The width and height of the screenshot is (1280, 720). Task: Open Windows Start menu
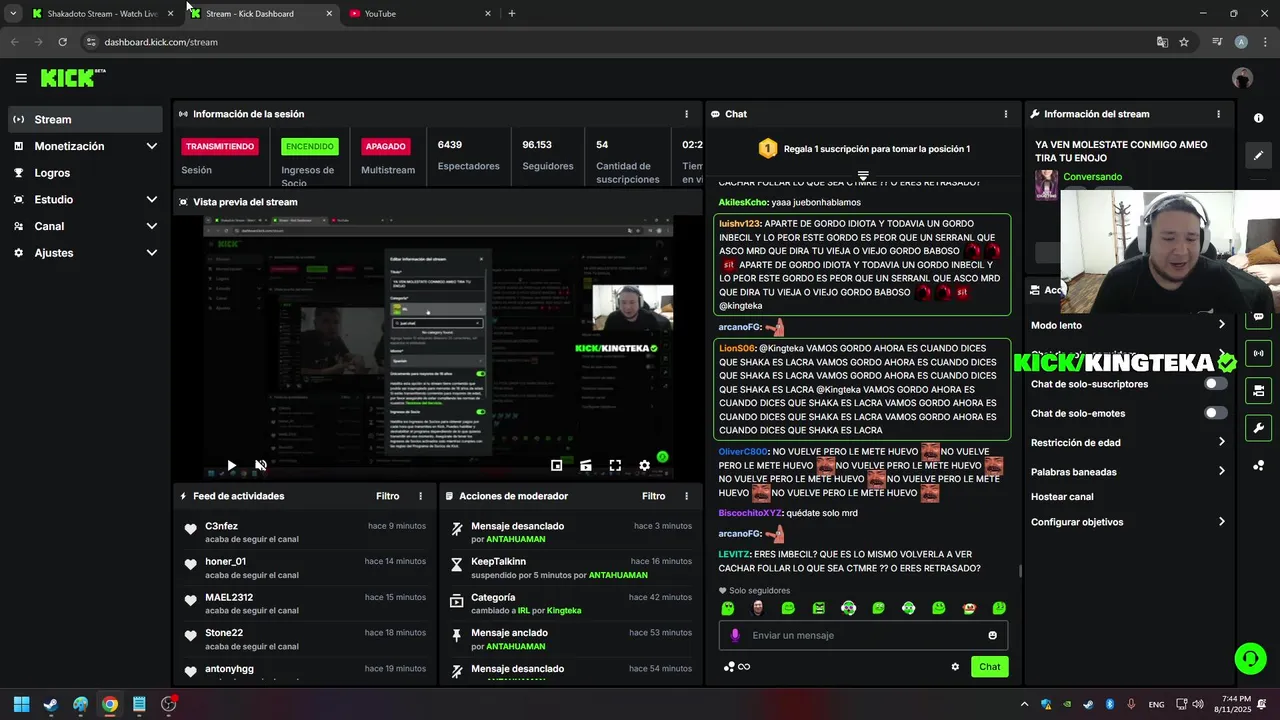coord(21,704)
